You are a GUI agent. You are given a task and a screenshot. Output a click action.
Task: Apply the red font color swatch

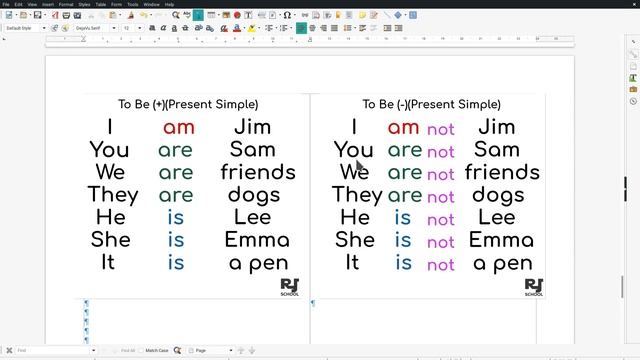237,28
